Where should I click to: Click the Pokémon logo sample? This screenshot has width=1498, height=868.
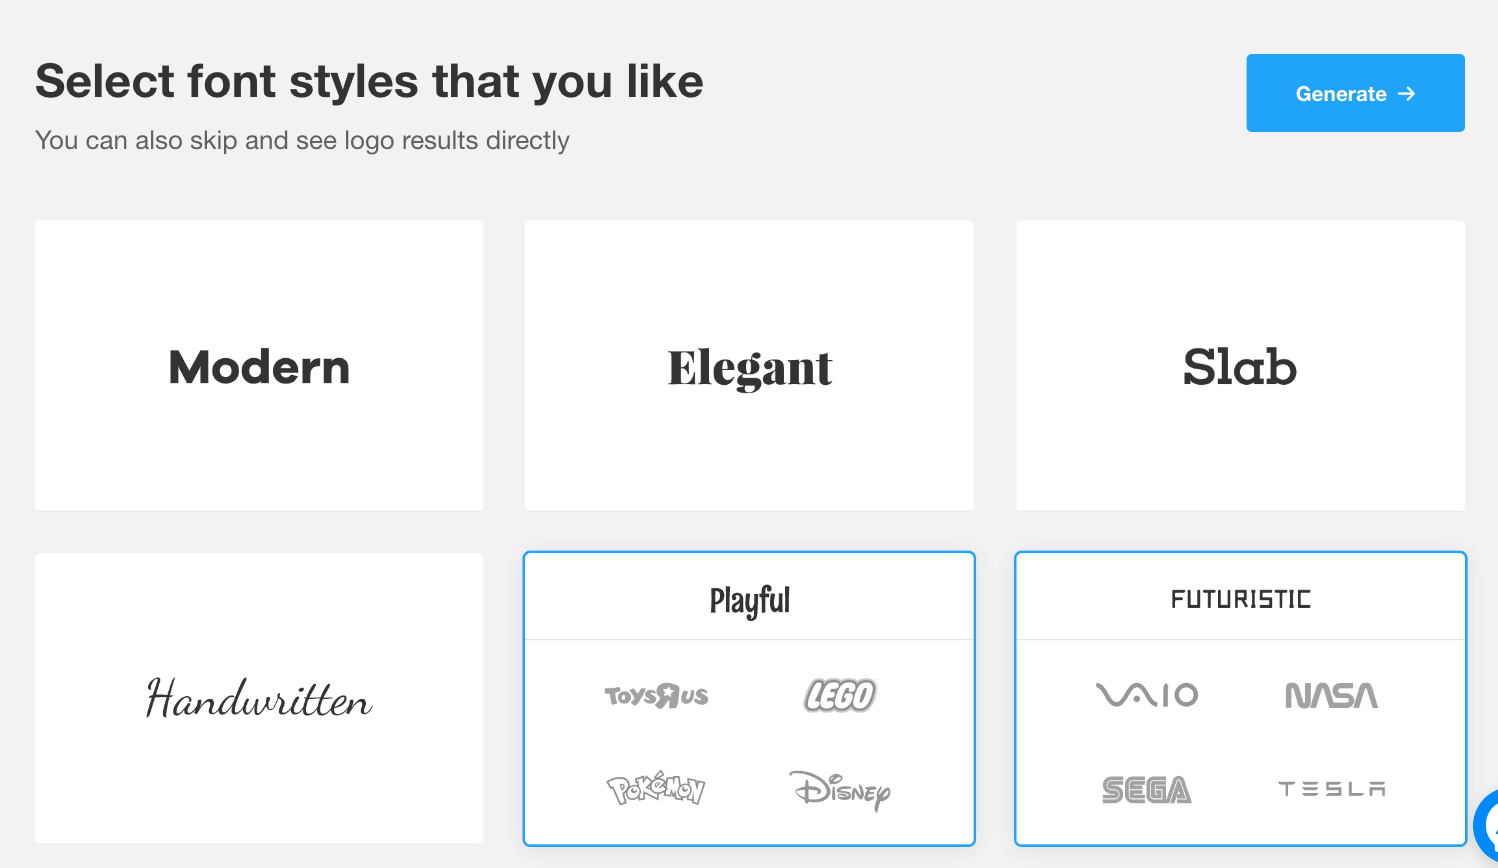click(656, 789)
